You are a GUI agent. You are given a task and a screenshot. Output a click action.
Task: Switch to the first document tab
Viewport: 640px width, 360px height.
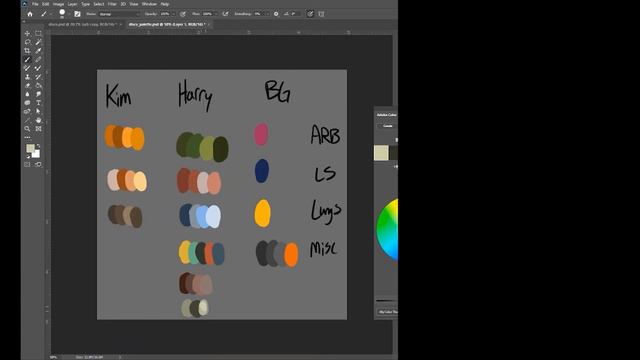coord(84,24)
